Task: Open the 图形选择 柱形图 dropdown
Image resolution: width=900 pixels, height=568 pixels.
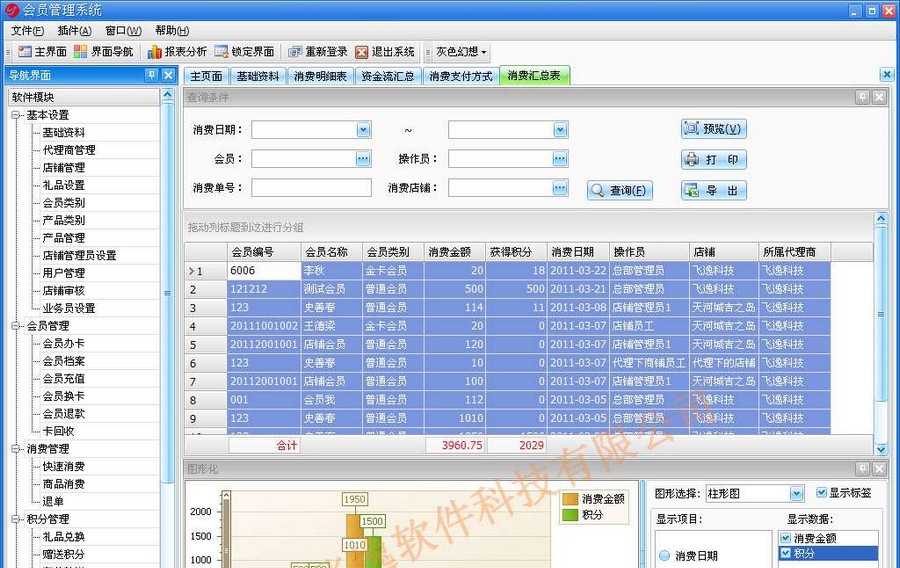Action: 796,493
